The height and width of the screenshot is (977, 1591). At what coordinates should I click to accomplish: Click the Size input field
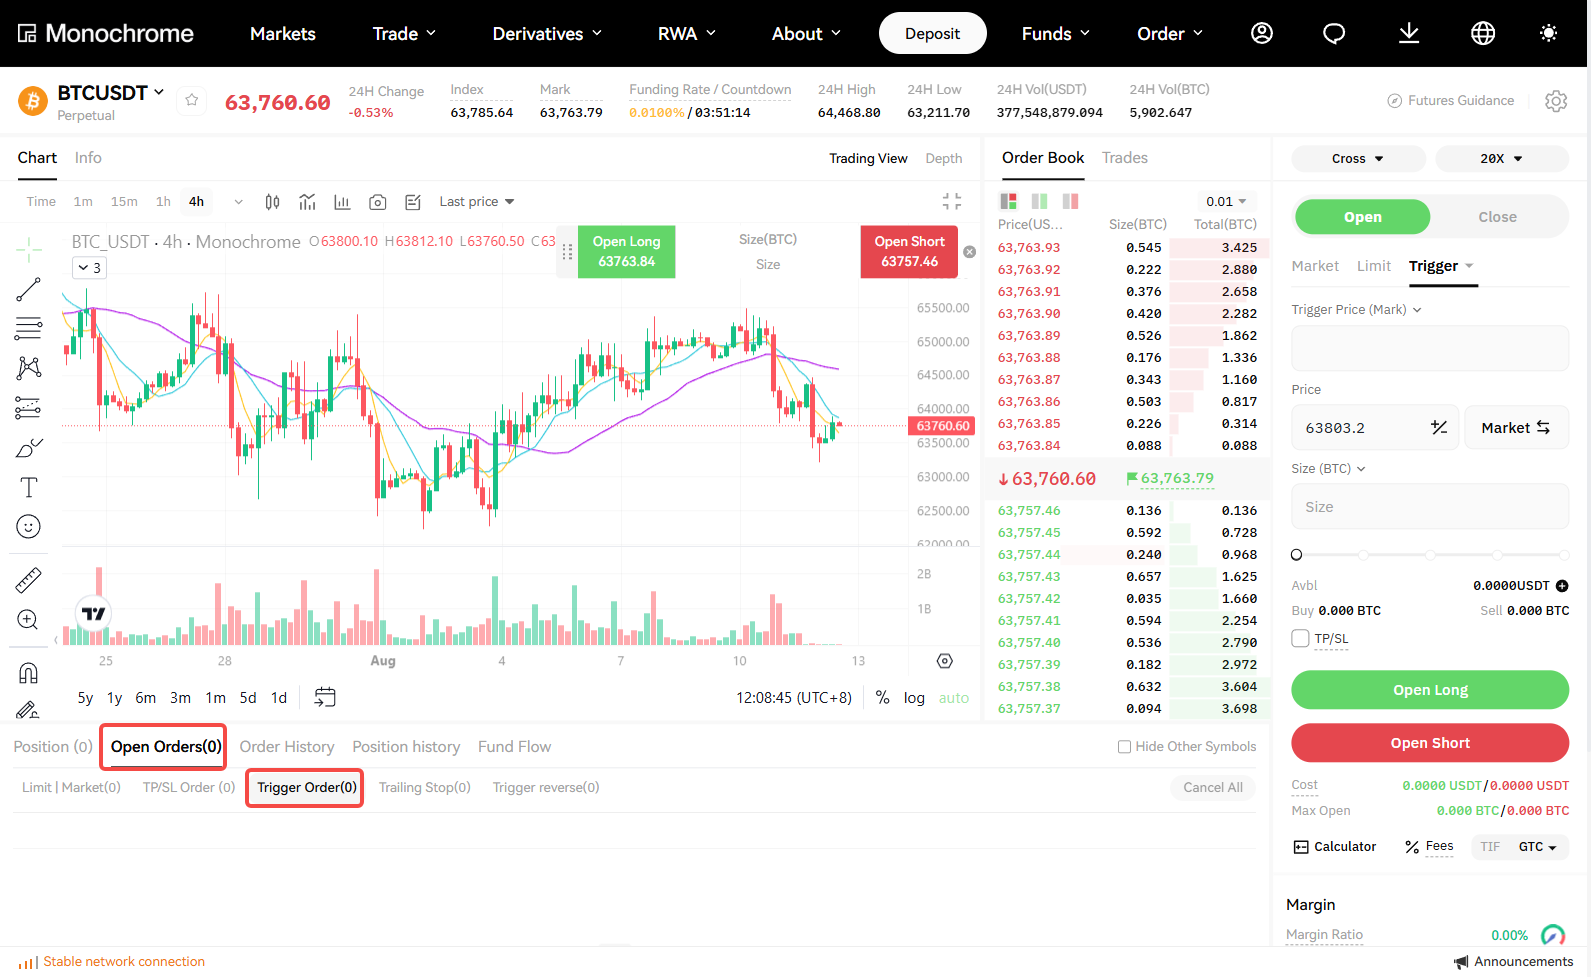tap(1430, 507)
